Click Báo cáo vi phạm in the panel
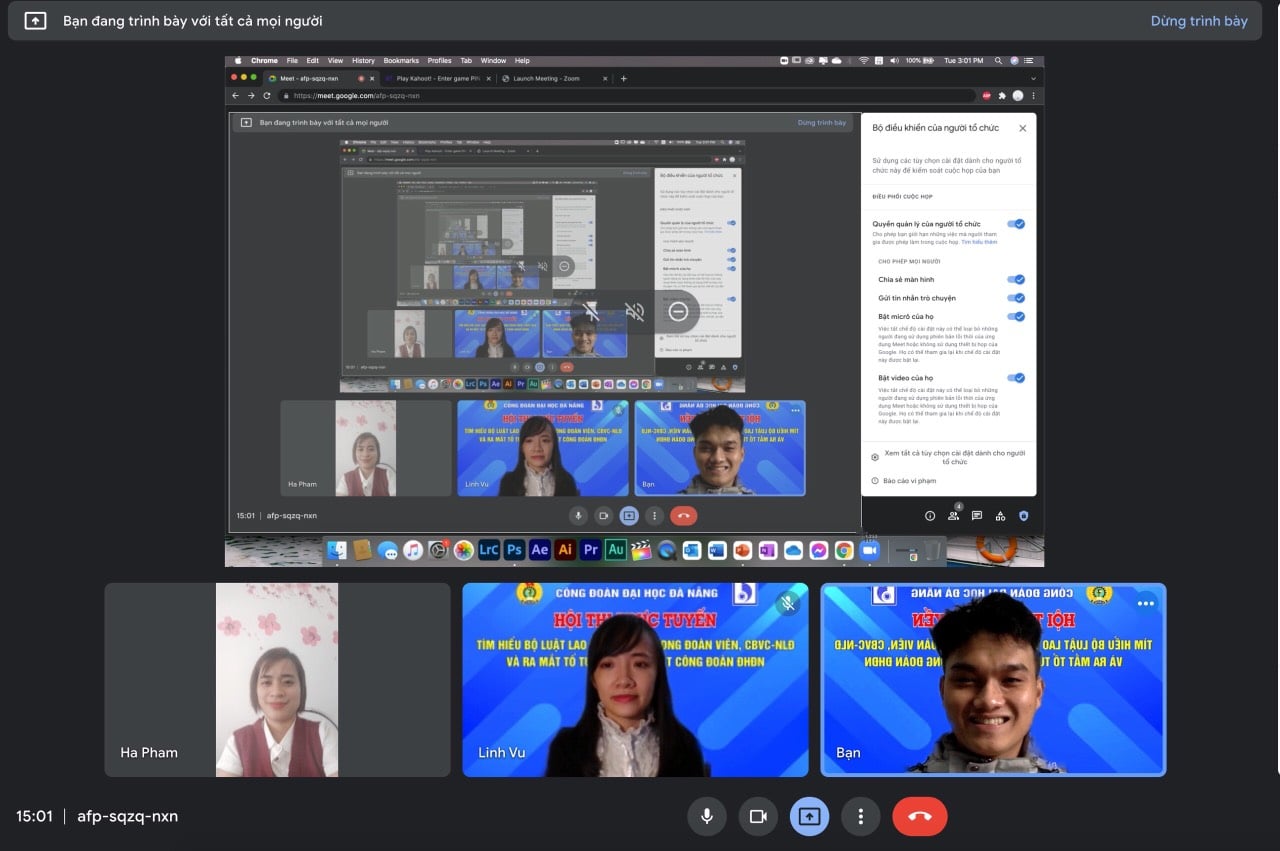Screen dimensions: 1280x851 (903, 481)
